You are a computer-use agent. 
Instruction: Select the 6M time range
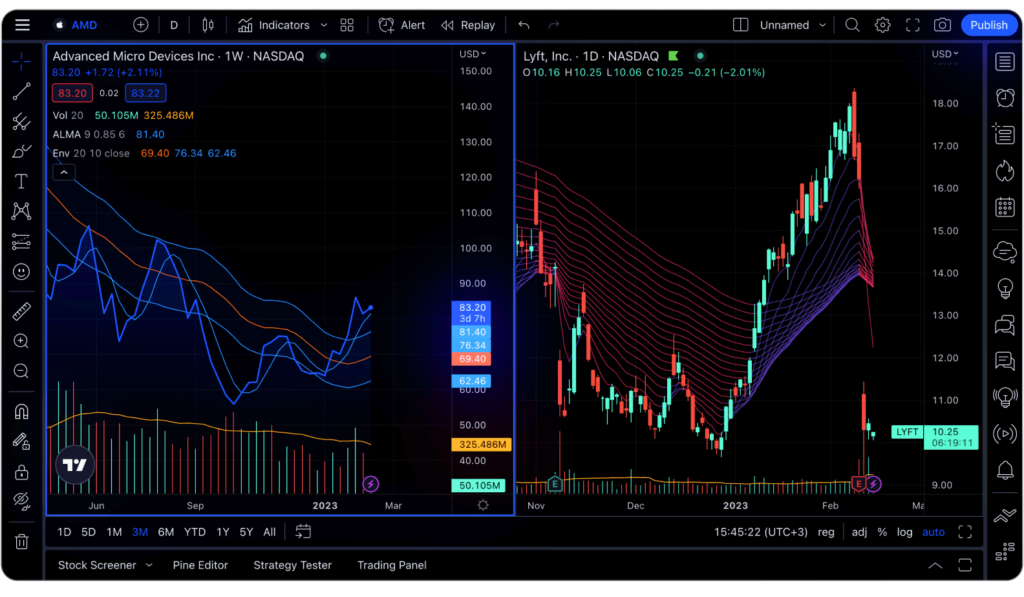tap(166, 532)
